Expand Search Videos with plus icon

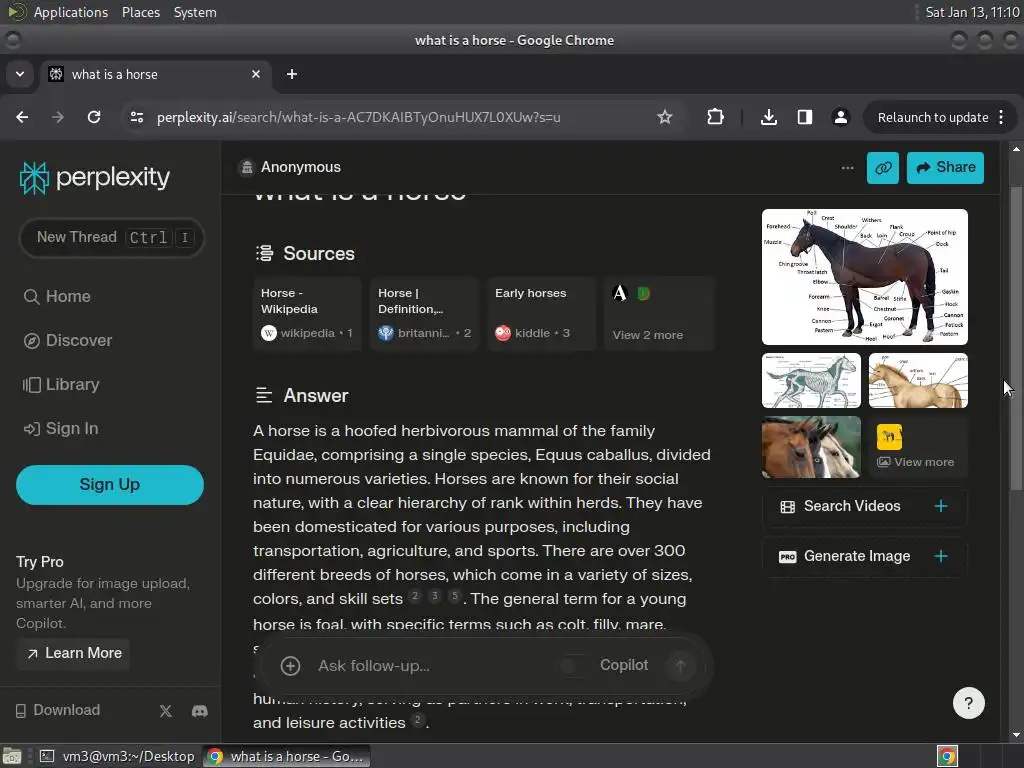[x=941, y=506]
